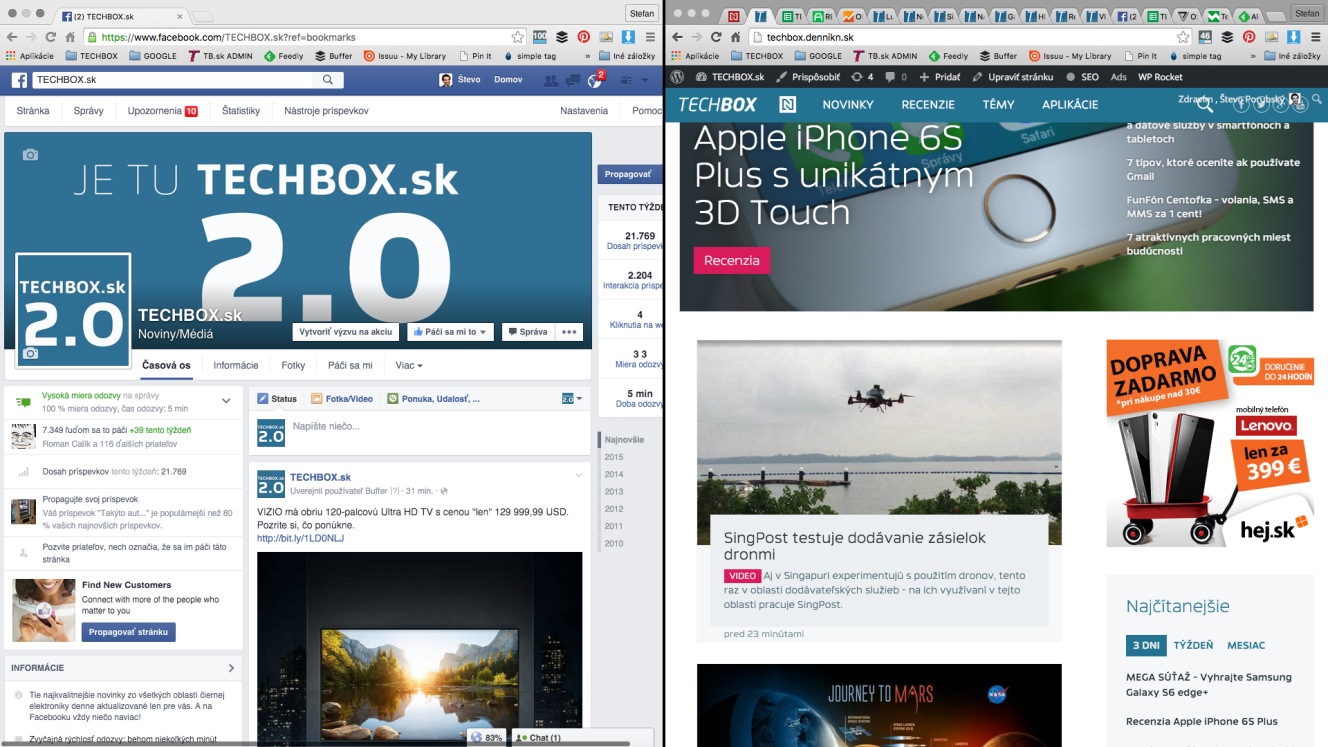Bookmark techbox.dennikn.sk with the star icon
1328x747 pixels.
(1184, 37)
